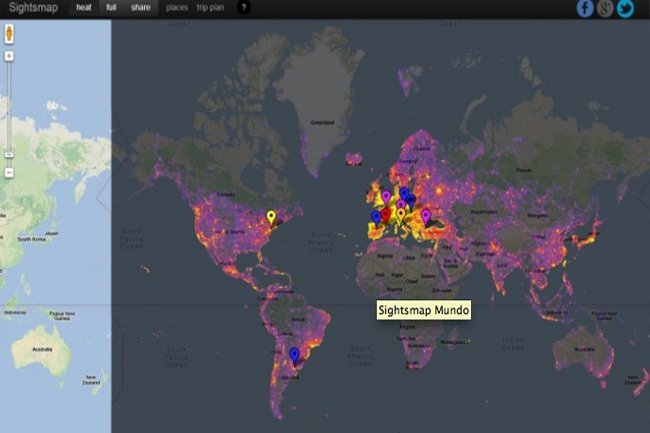Zoom out with the minus button

click(x=9, y=172)
